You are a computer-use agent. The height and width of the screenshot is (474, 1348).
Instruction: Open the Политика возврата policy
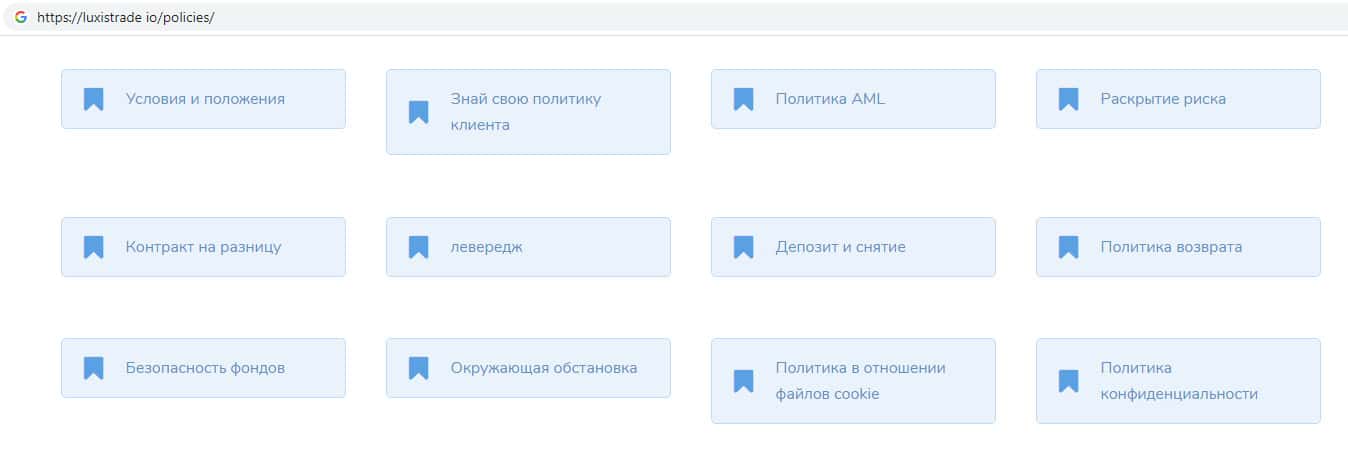coord(1178,247)
